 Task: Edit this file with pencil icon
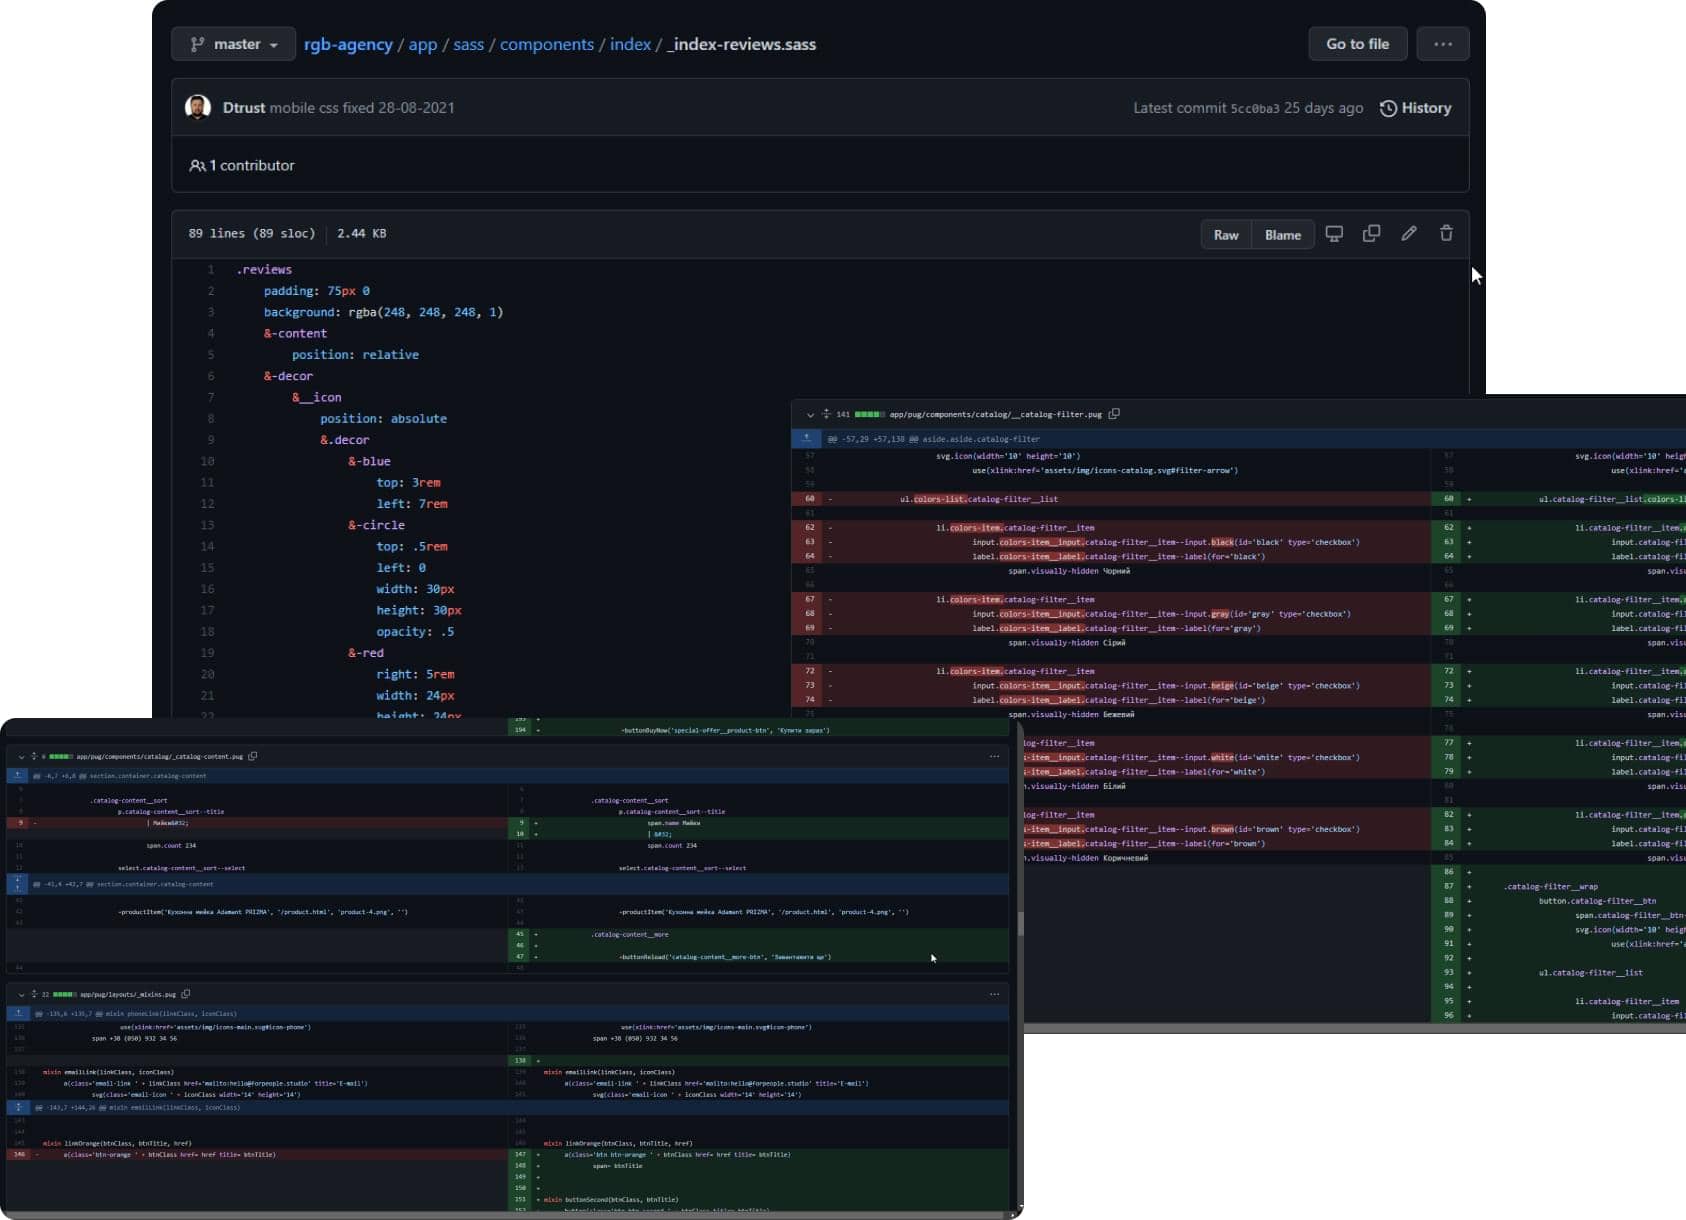(1408, 233)
